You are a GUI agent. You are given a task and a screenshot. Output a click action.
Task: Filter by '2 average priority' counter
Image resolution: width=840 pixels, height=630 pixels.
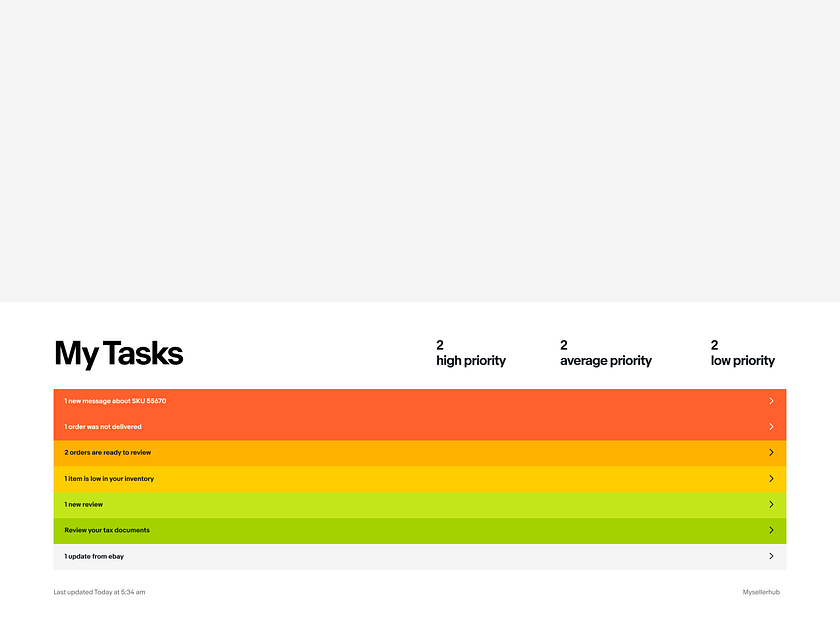[x=606, y=353]
